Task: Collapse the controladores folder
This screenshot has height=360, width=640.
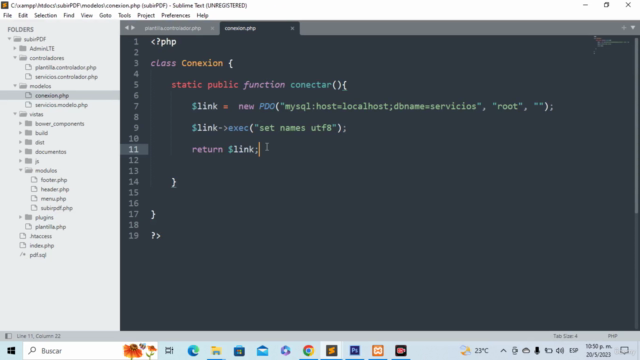Action: coord(15,58)
